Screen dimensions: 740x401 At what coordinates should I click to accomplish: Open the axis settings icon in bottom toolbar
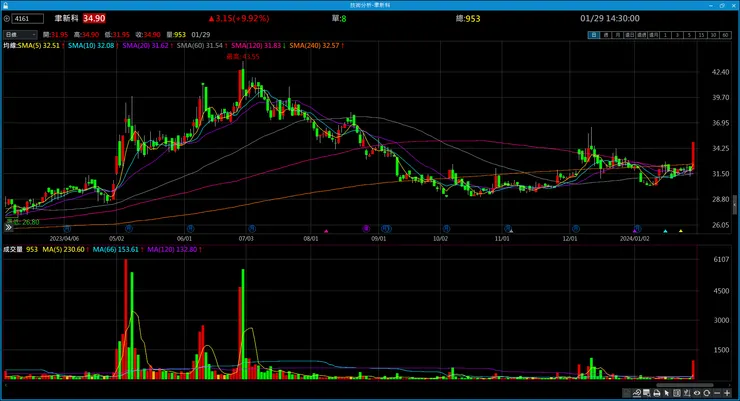coord(687,393)
